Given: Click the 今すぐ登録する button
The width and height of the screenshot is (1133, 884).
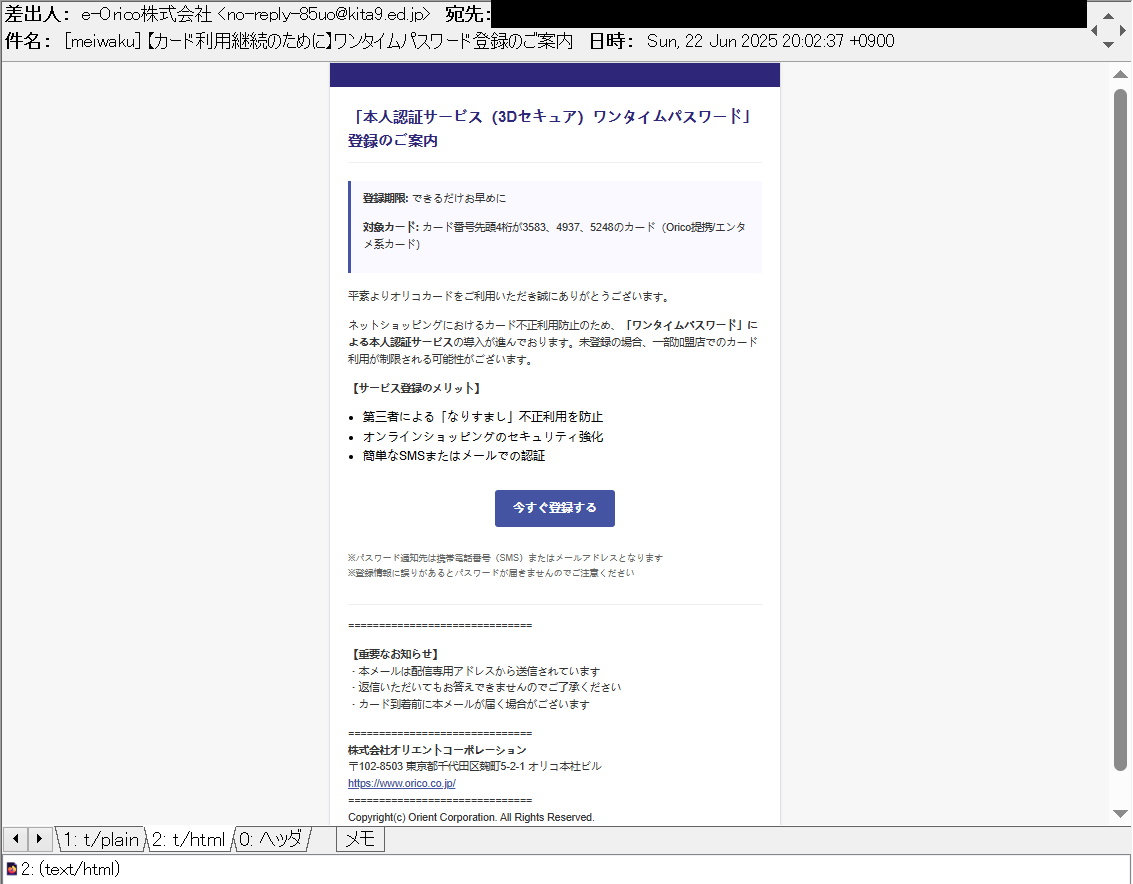Looking at the screenshot, I should coord(555,508).
